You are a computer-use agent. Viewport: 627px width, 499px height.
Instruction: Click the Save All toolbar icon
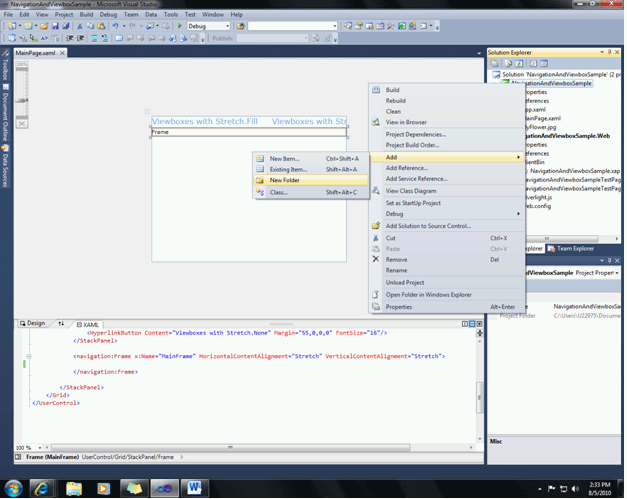tap(68, 26)
